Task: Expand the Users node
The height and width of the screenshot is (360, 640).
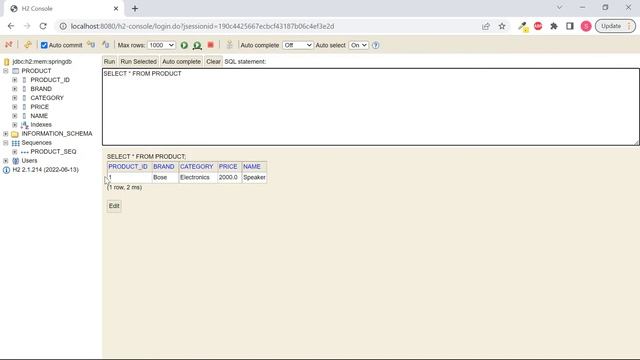Action: pyautogui.click(x=6, y=161)
